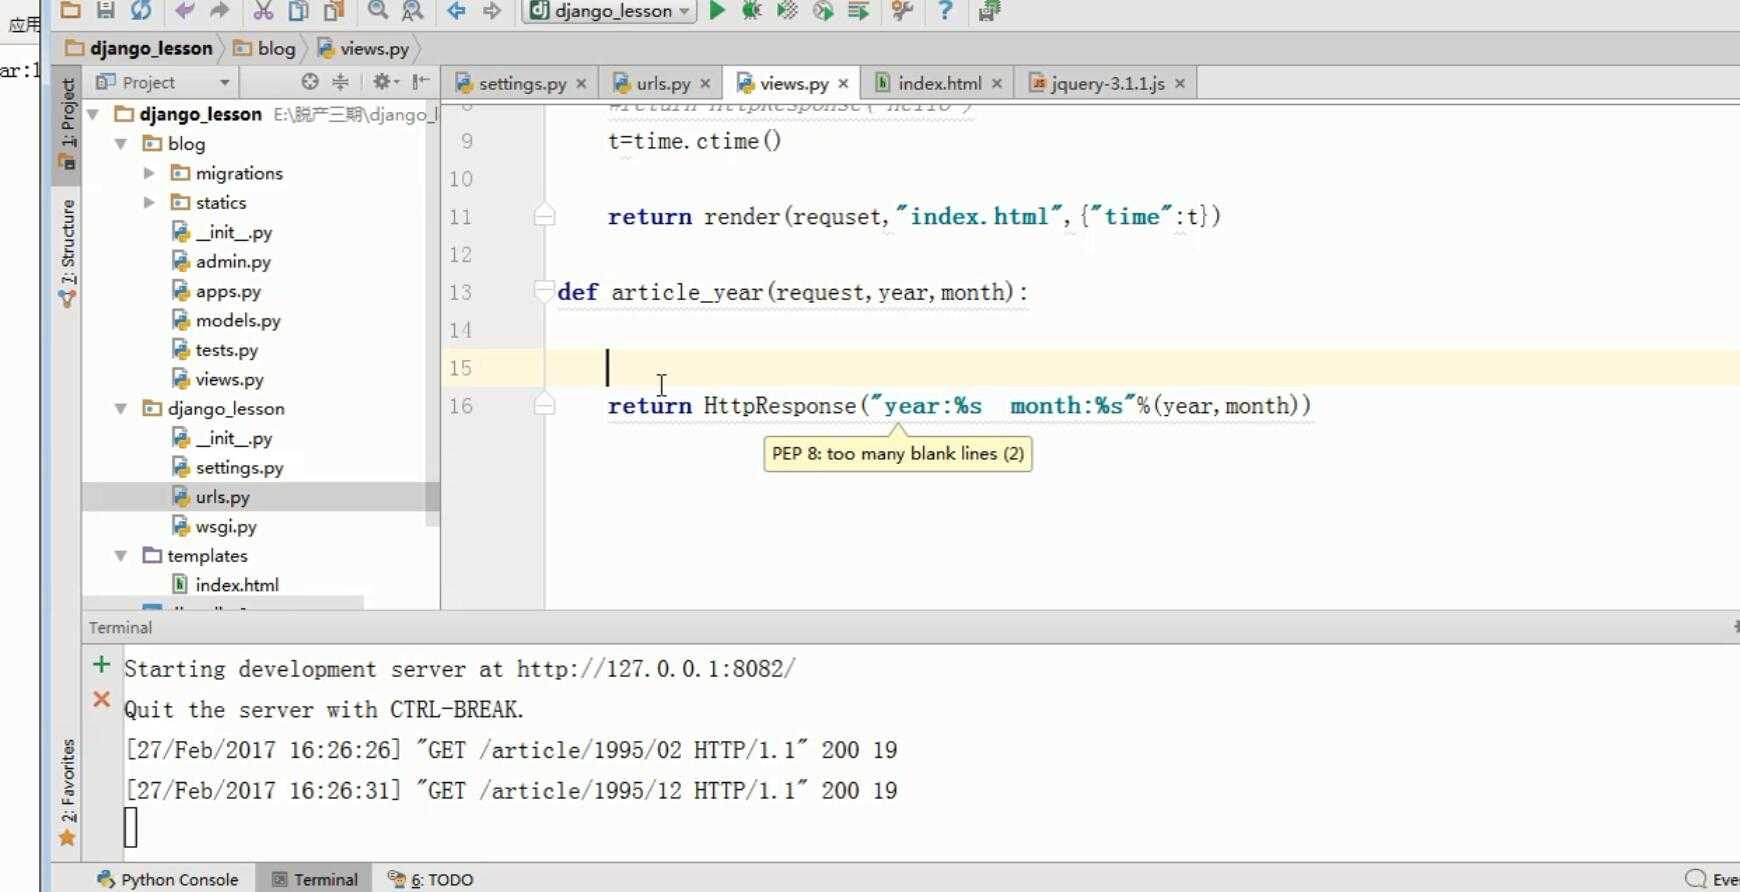
Task: Collapse inner django_lesson package arrow
Action: [122, 408]
